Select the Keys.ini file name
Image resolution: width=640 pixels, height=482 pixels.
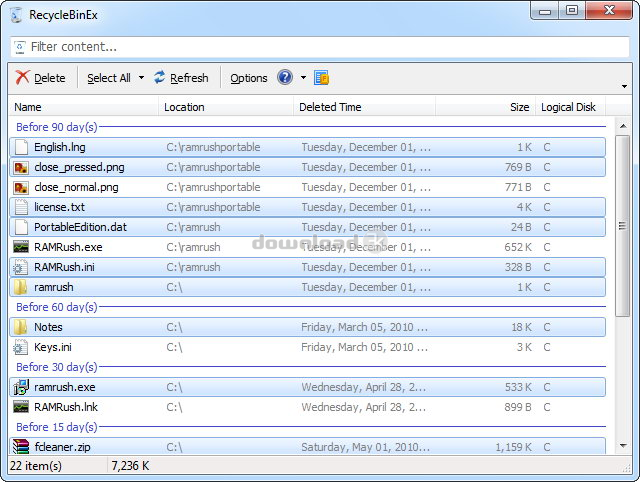point(53,347)
